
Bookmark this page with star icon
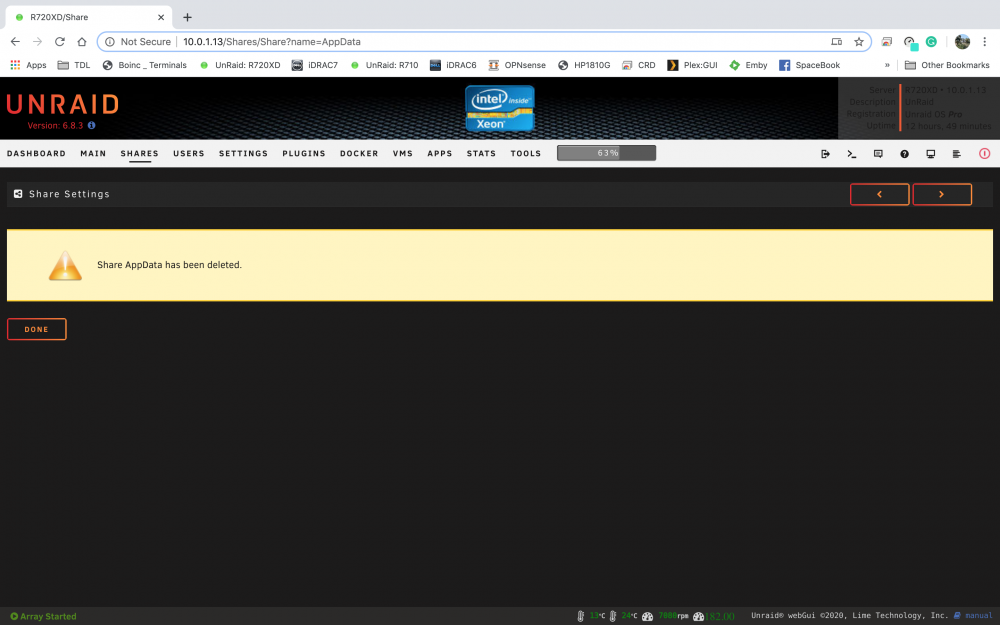pos(859,41)
